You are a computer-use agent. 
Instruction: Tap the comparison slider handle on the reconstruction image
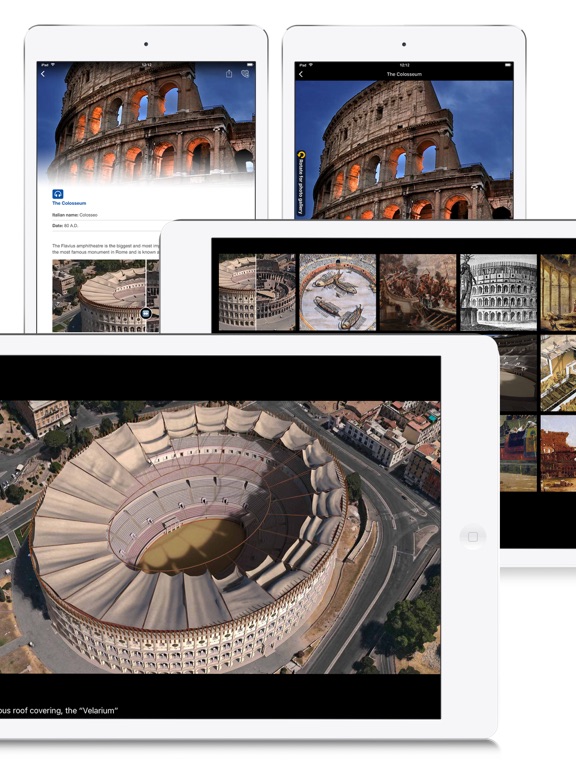[146, 313]
